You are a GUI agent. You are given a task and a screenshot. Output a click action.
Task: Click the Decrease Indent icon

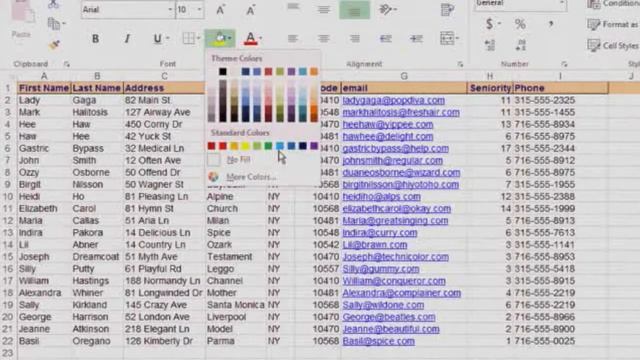[386, 39]
